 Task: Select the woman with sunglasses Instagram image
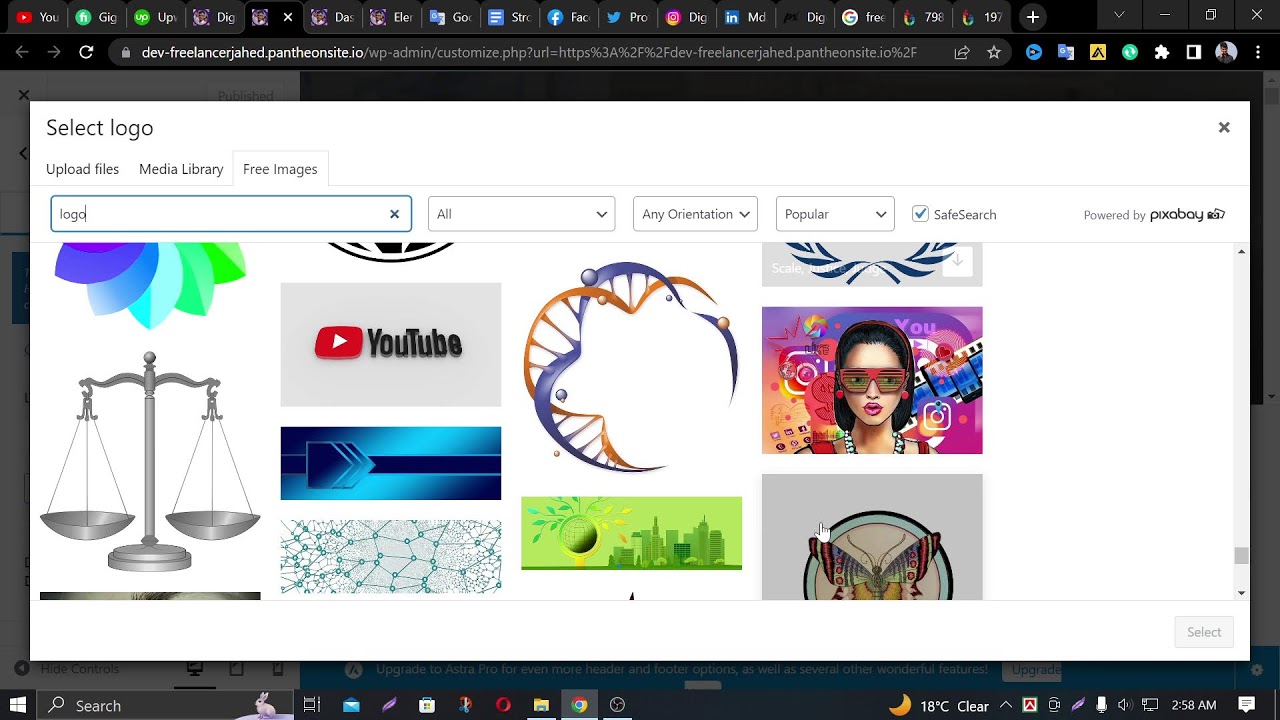click(872, 380)
